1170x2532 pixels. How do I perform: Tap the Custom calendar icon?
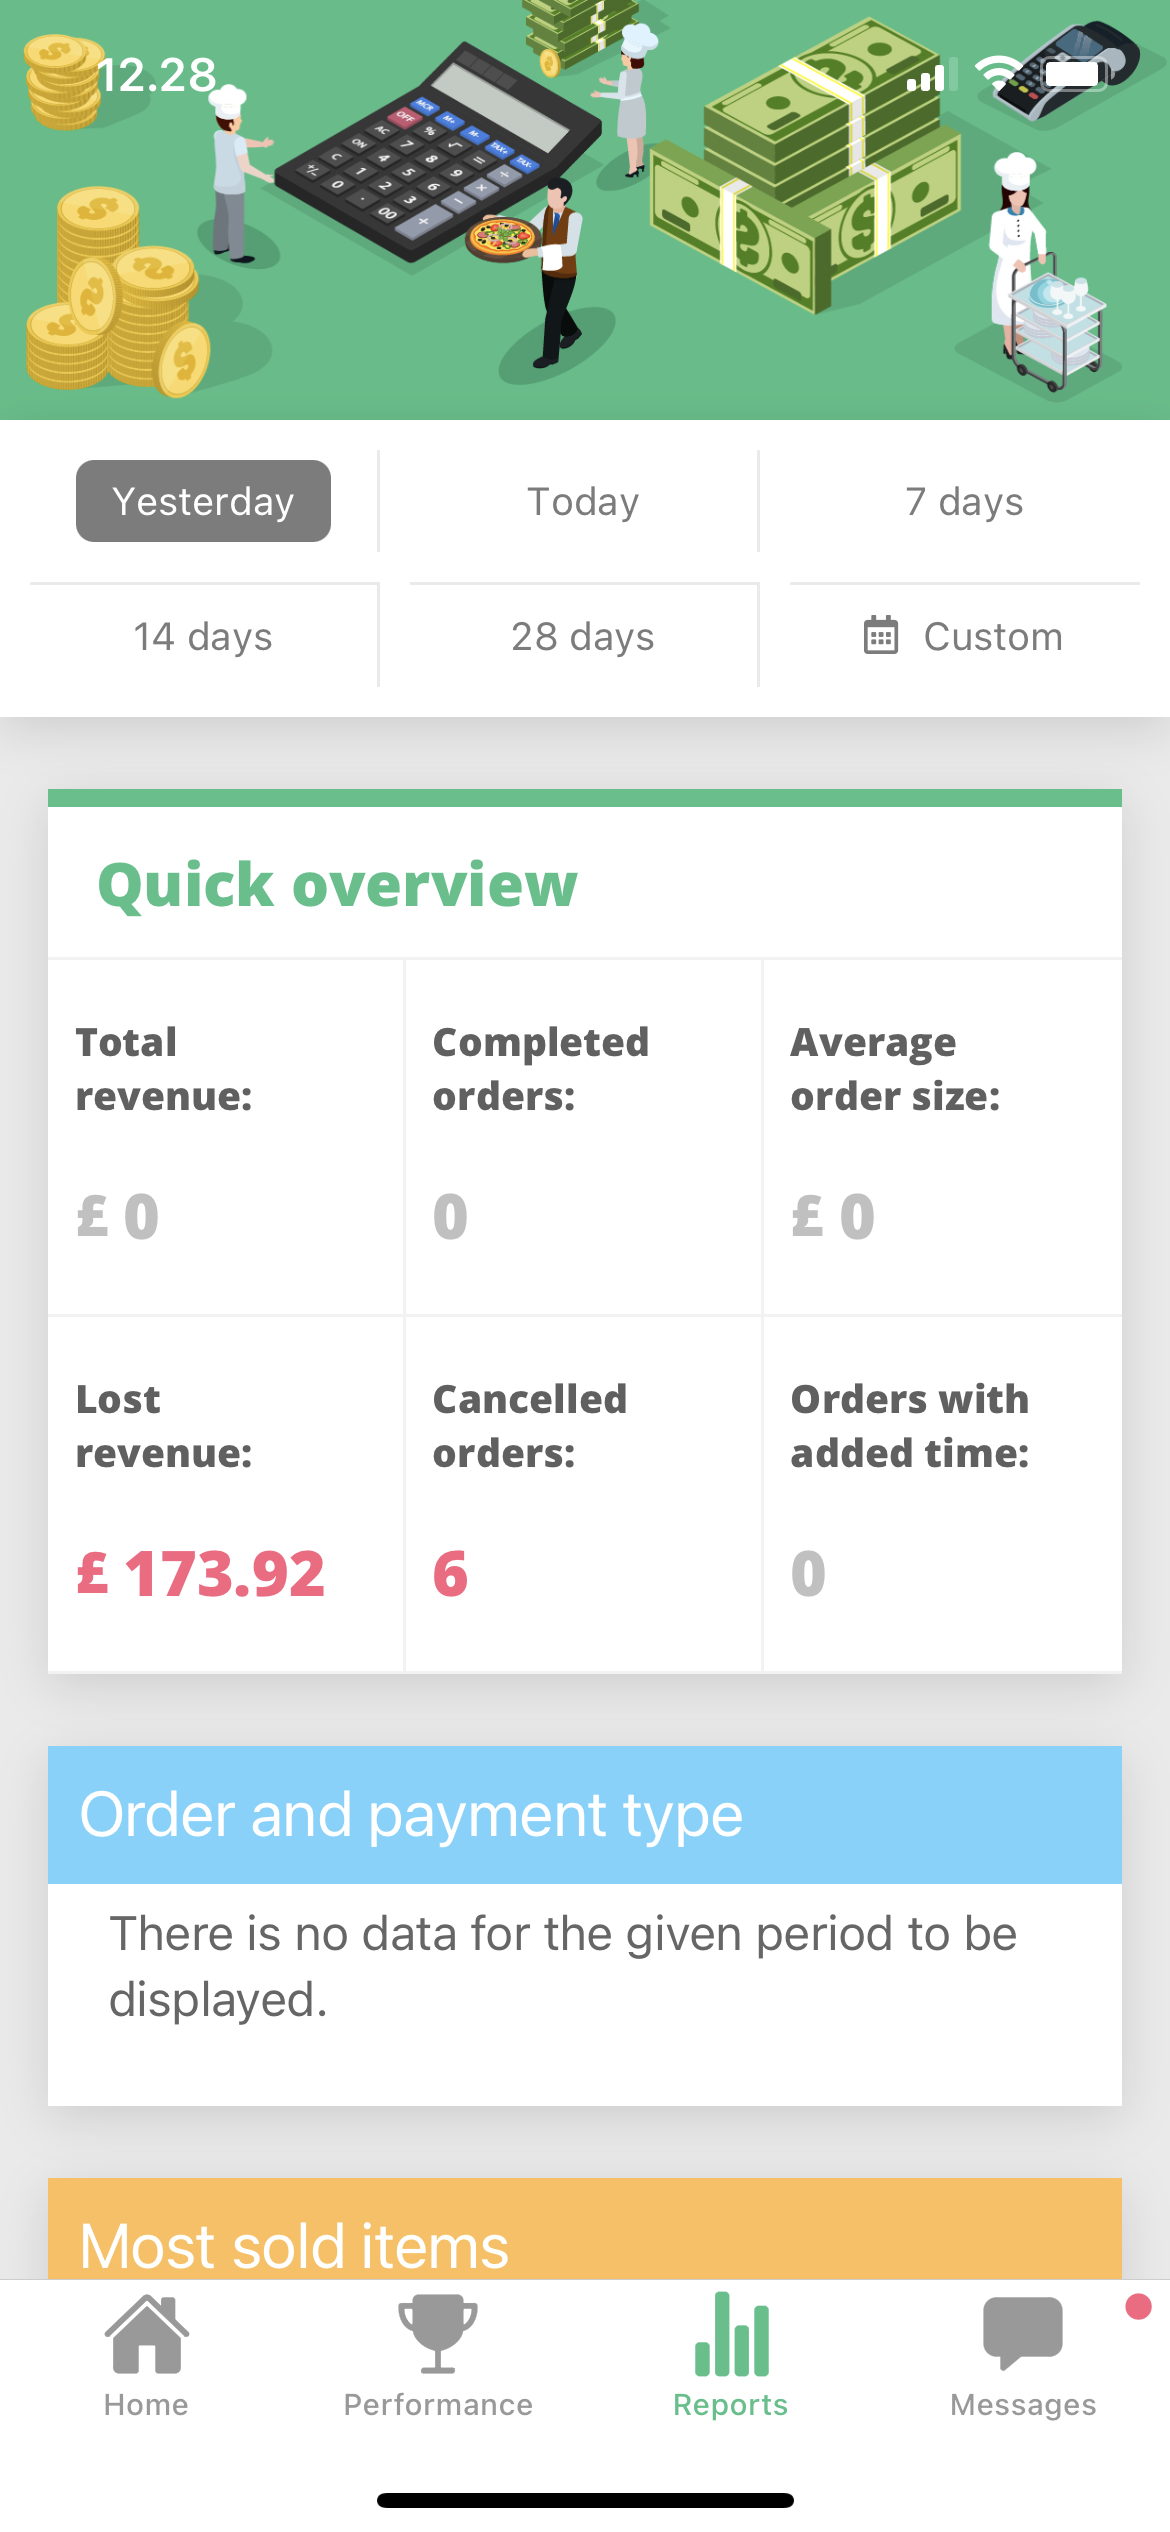point(880,636)
